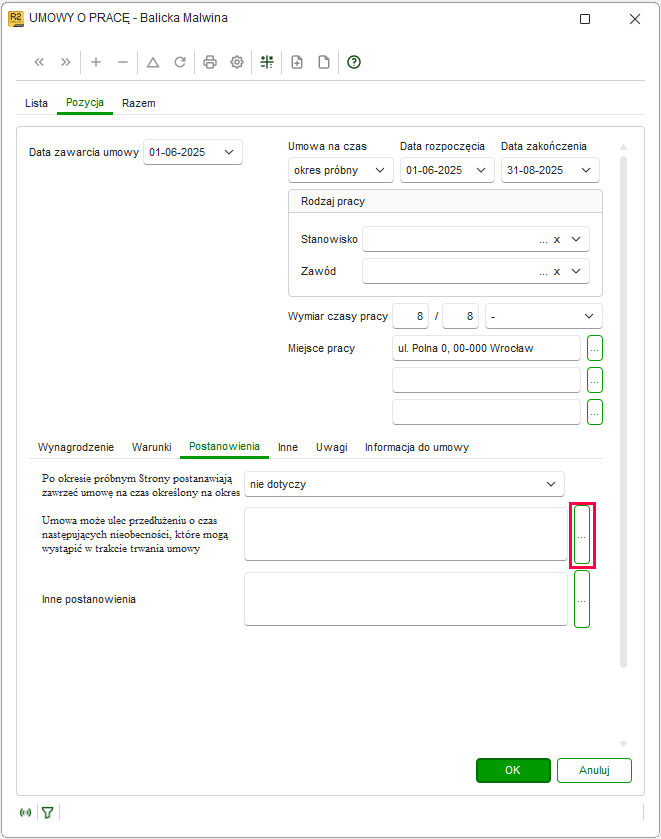
Task: Click the second empty Miejsce pracy field
Action: [x=487, y=380]
